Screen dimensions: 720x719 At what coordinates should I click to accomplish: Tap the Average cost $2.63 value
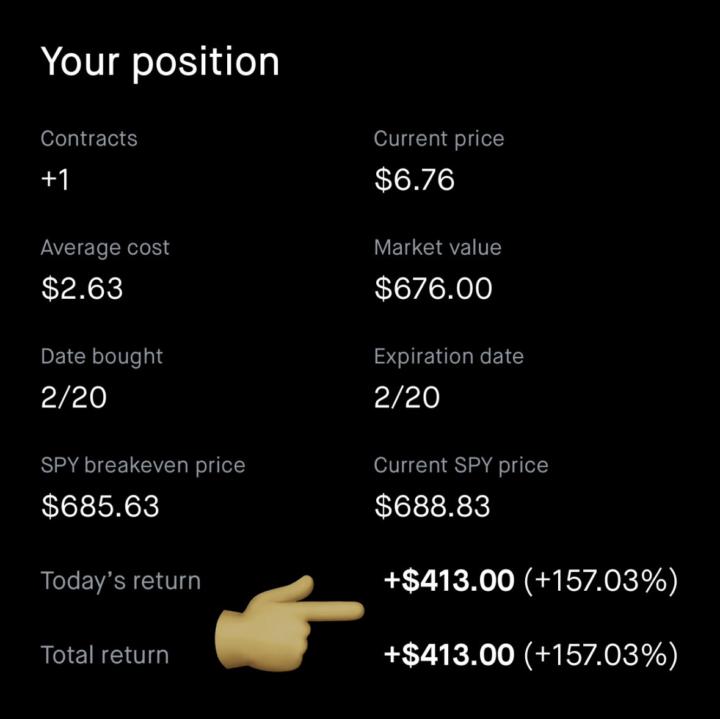coord(82,289)
